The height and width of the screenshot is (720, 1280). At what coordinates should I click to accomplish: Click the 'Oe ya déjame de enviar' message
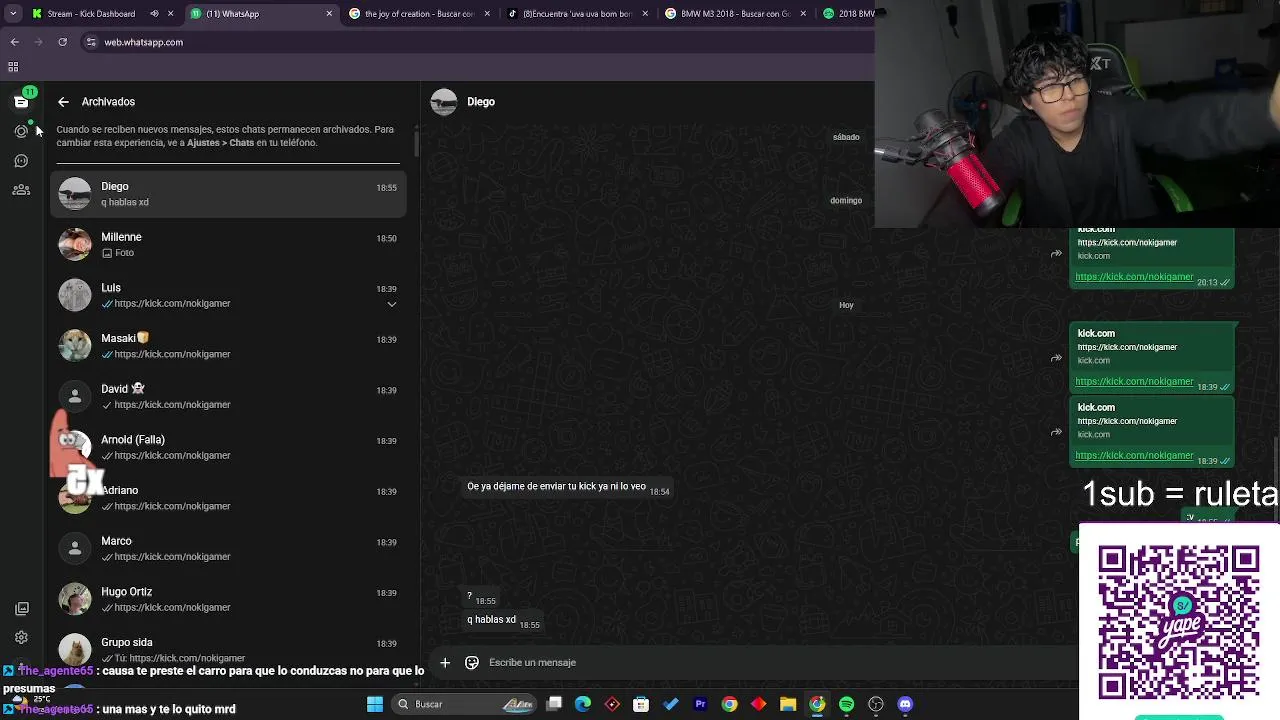pos(568,487)
